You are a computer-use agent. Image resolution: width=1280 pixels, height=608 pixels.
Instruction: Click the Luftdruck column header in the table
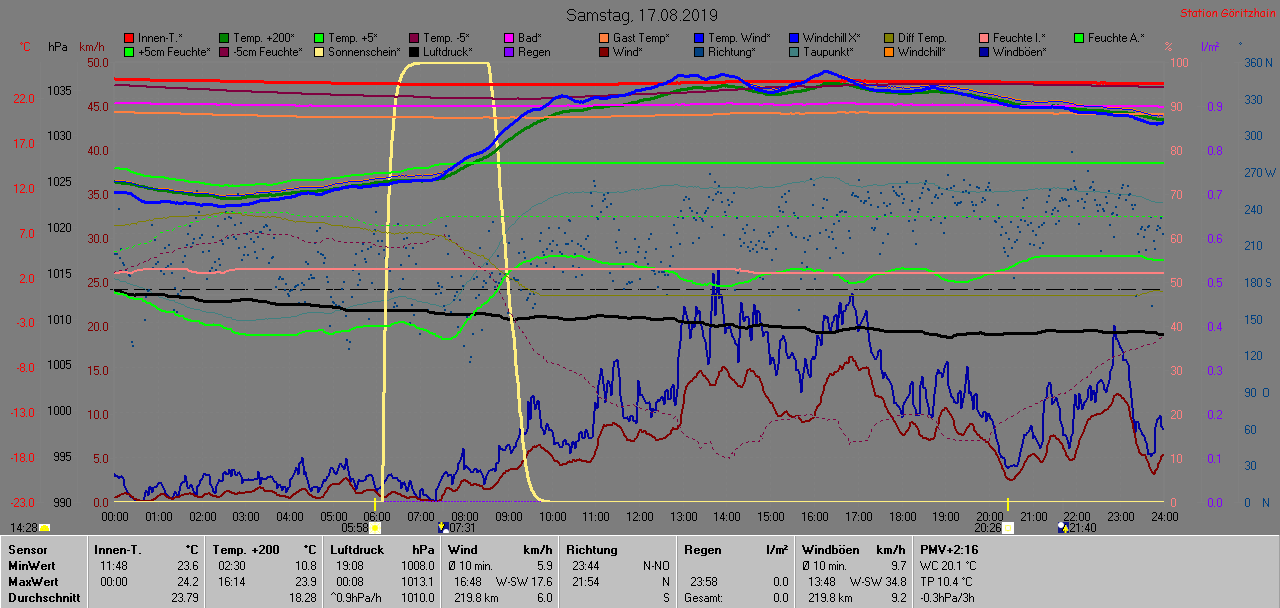click(x=356, y=550)
